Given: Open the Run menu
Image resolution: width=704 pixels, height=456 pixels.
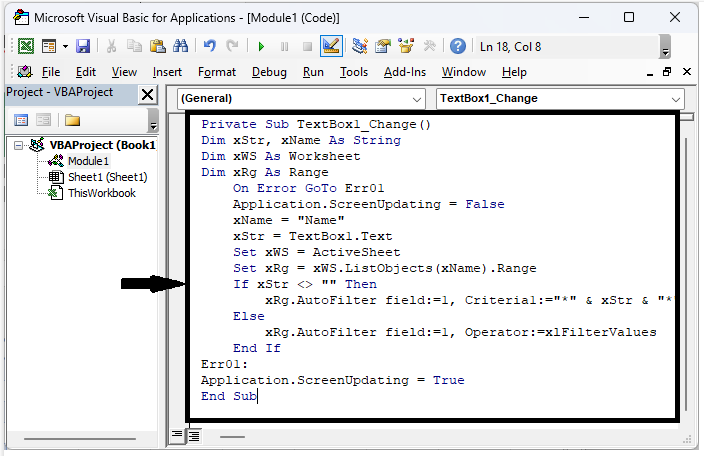Looking at the screenshot, I should pyautogui.click(x=313, y=72).
